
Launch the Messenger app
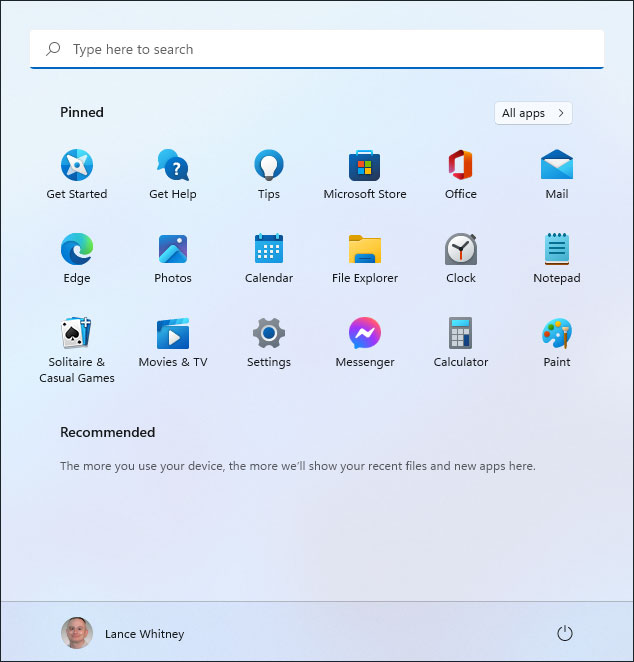(365, 334)
